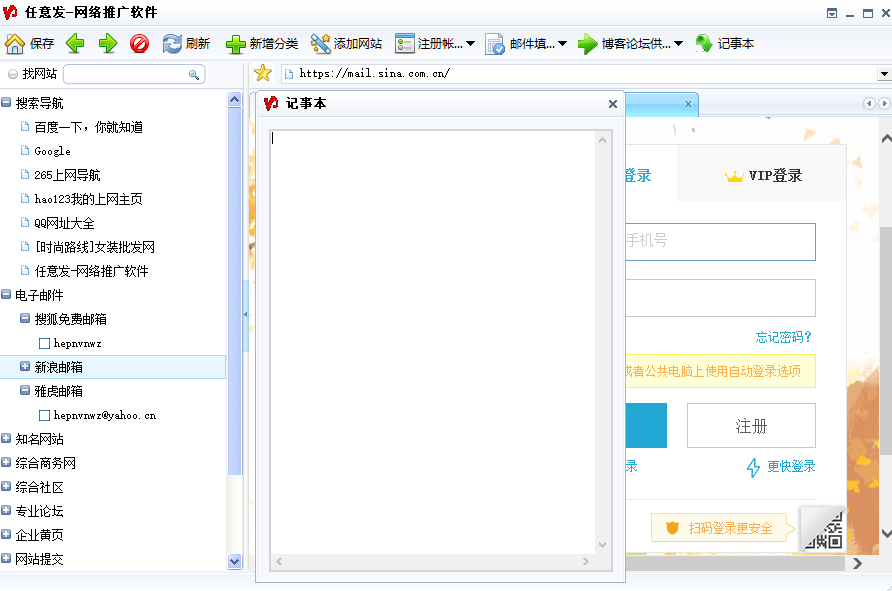Click the address bar showing mail.sina.com.cn
Image resolution: width=892 pixels, height=591 pixels.
tap(579, 73)
